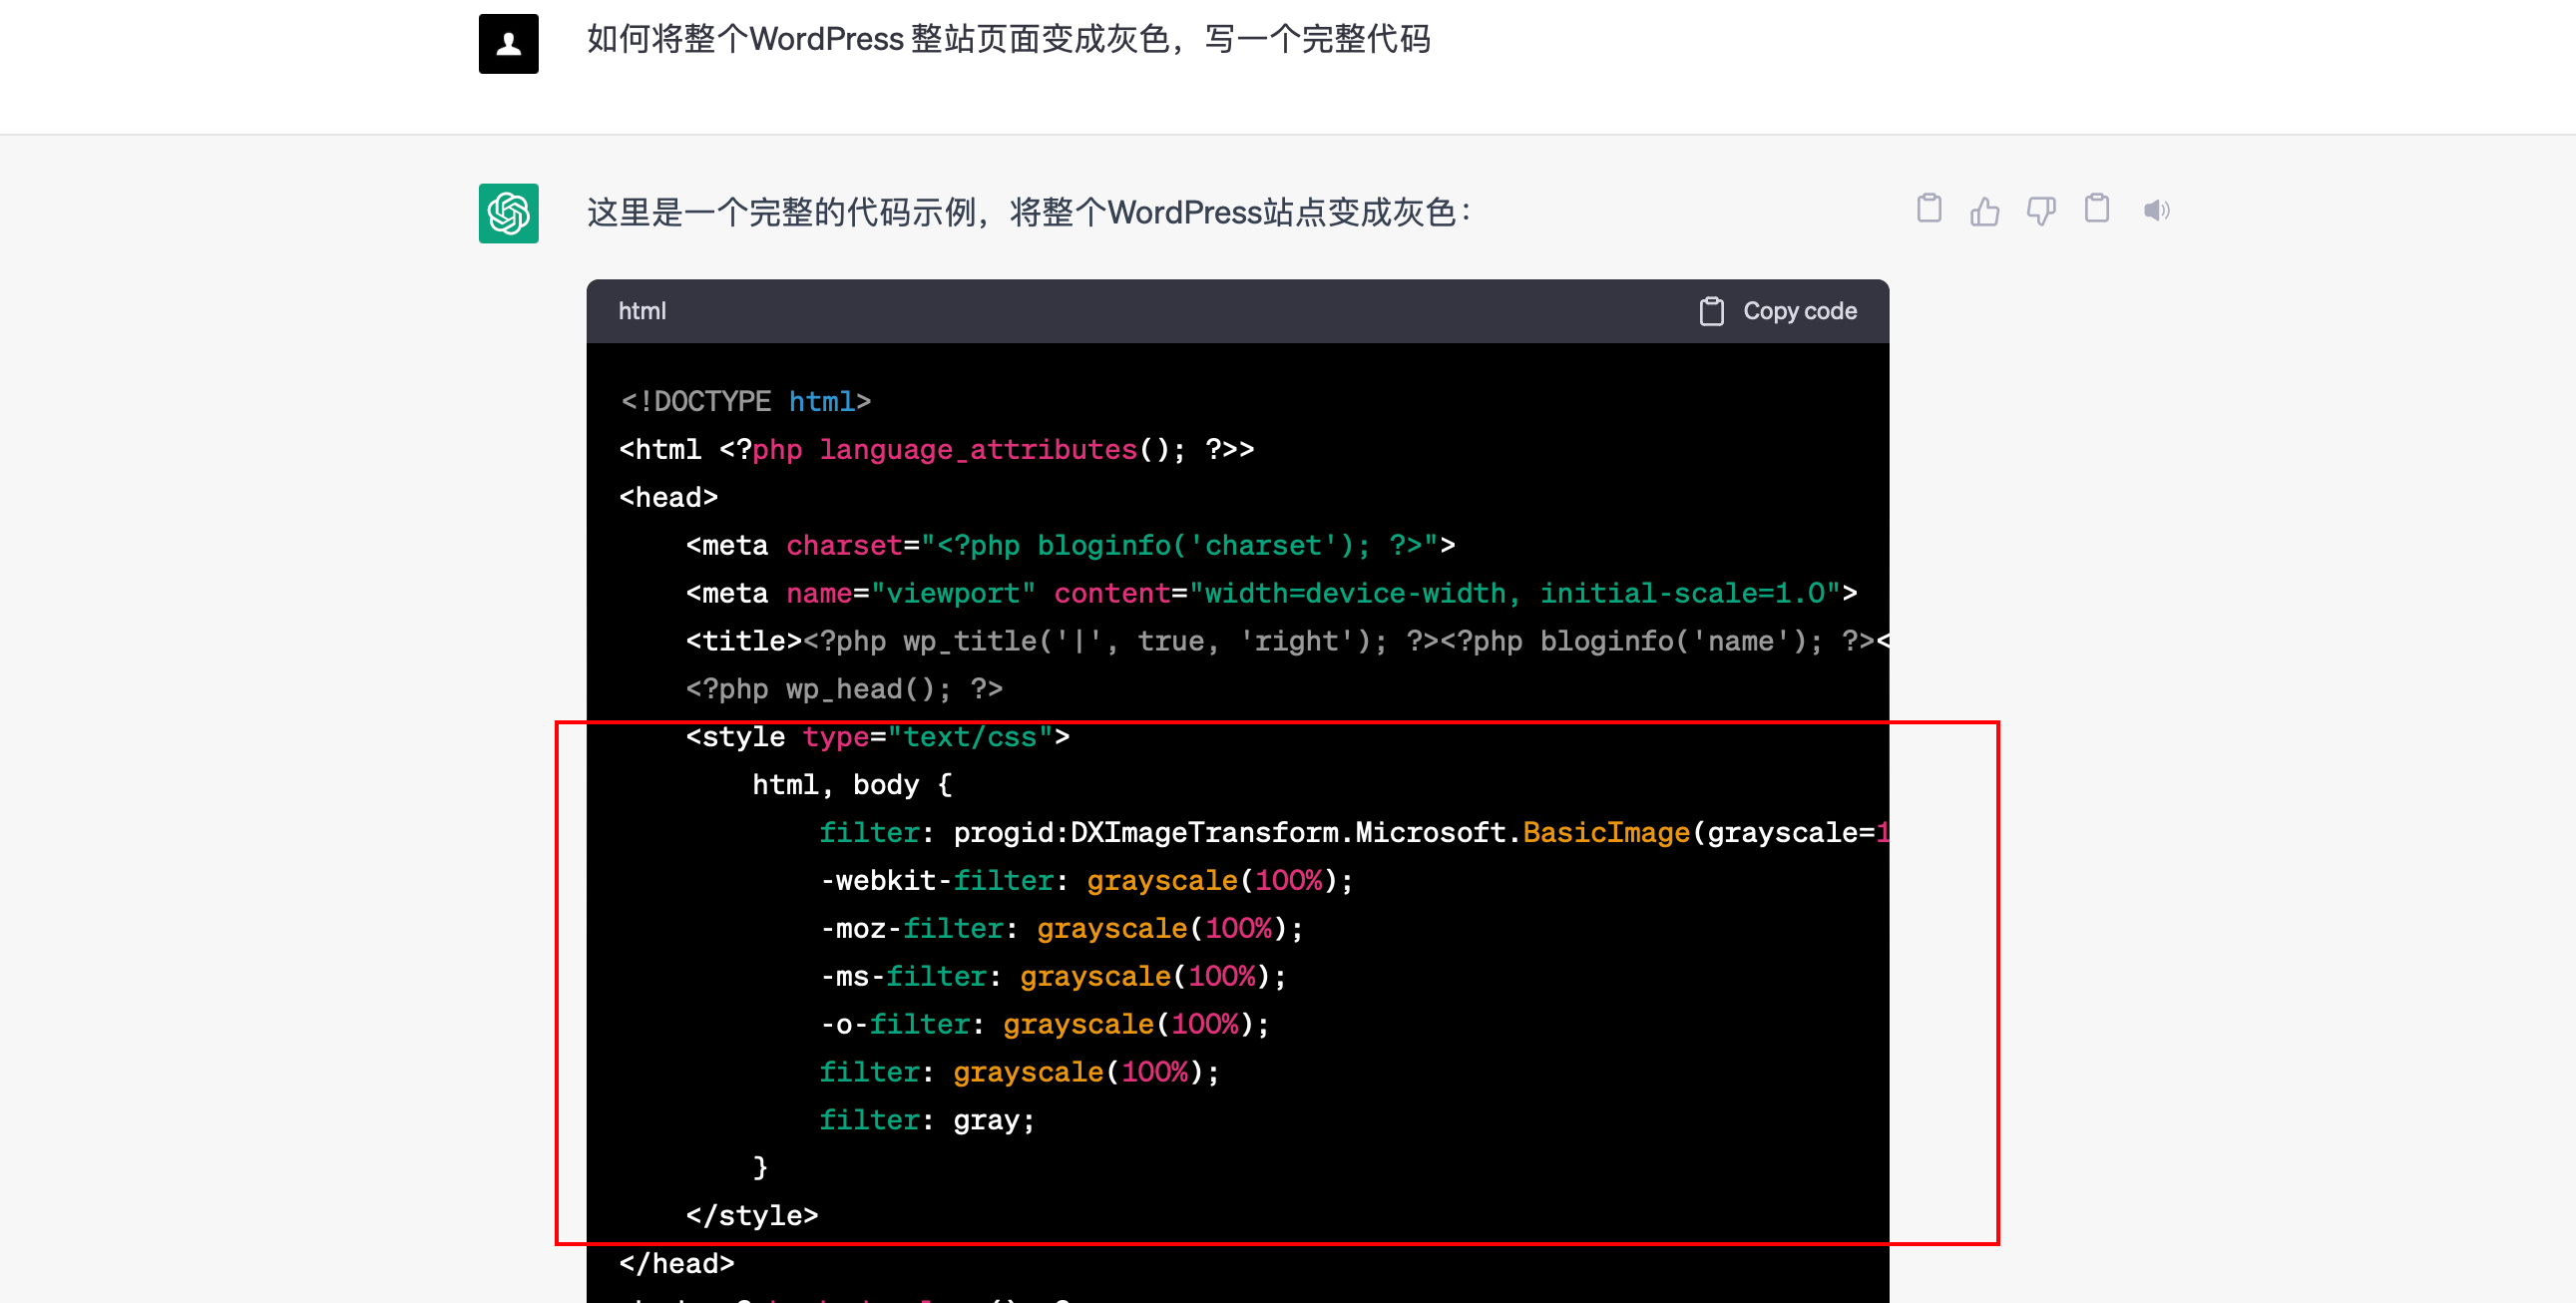The image size is (2576, 1303).
Task: Click the opening <head> tag line
Action: (x=668, y=498)
